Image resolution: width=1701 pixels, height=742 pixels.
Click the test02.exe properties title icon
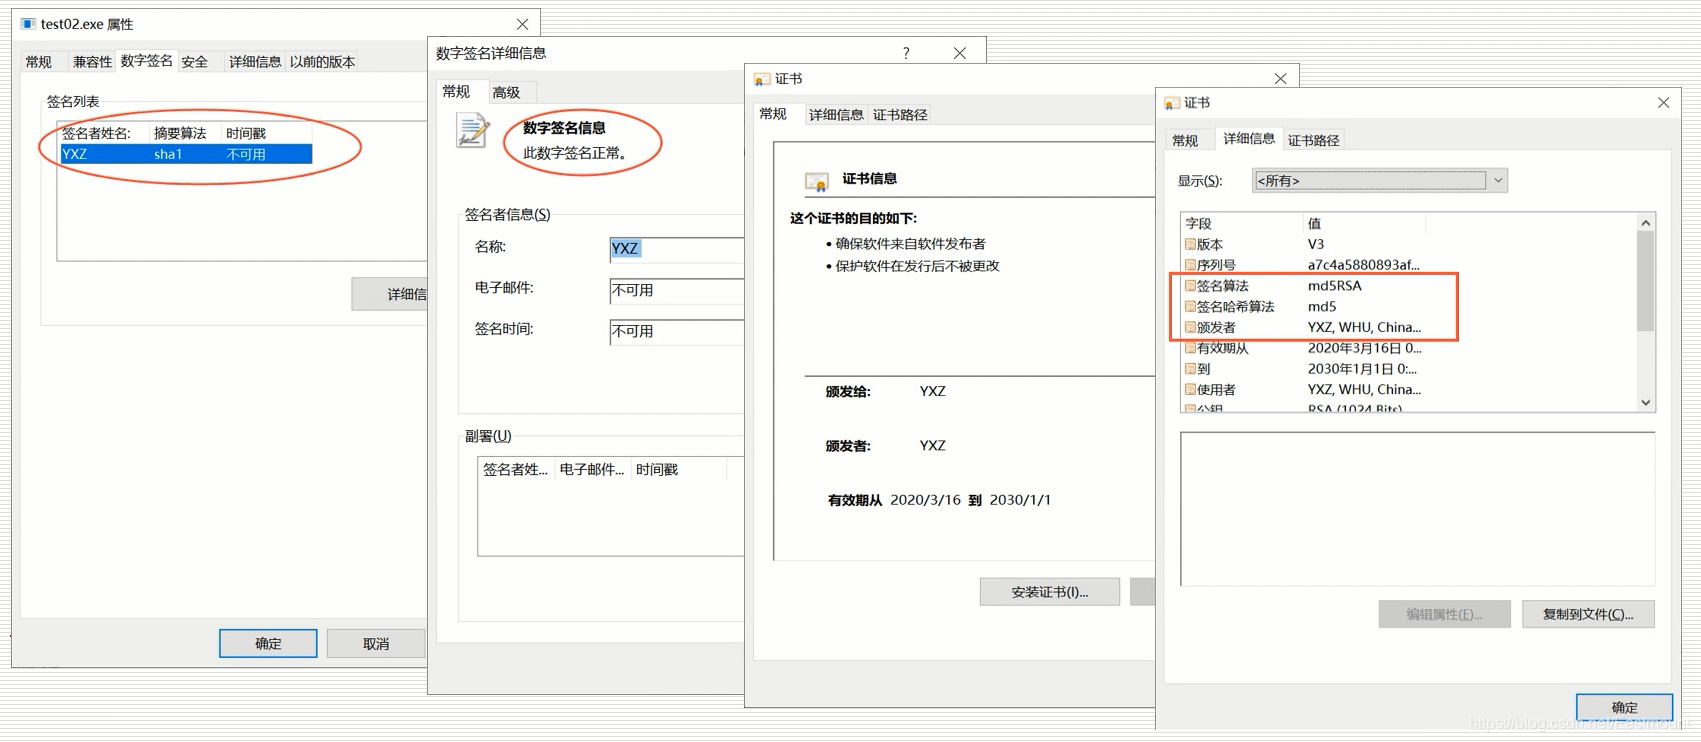28,23
